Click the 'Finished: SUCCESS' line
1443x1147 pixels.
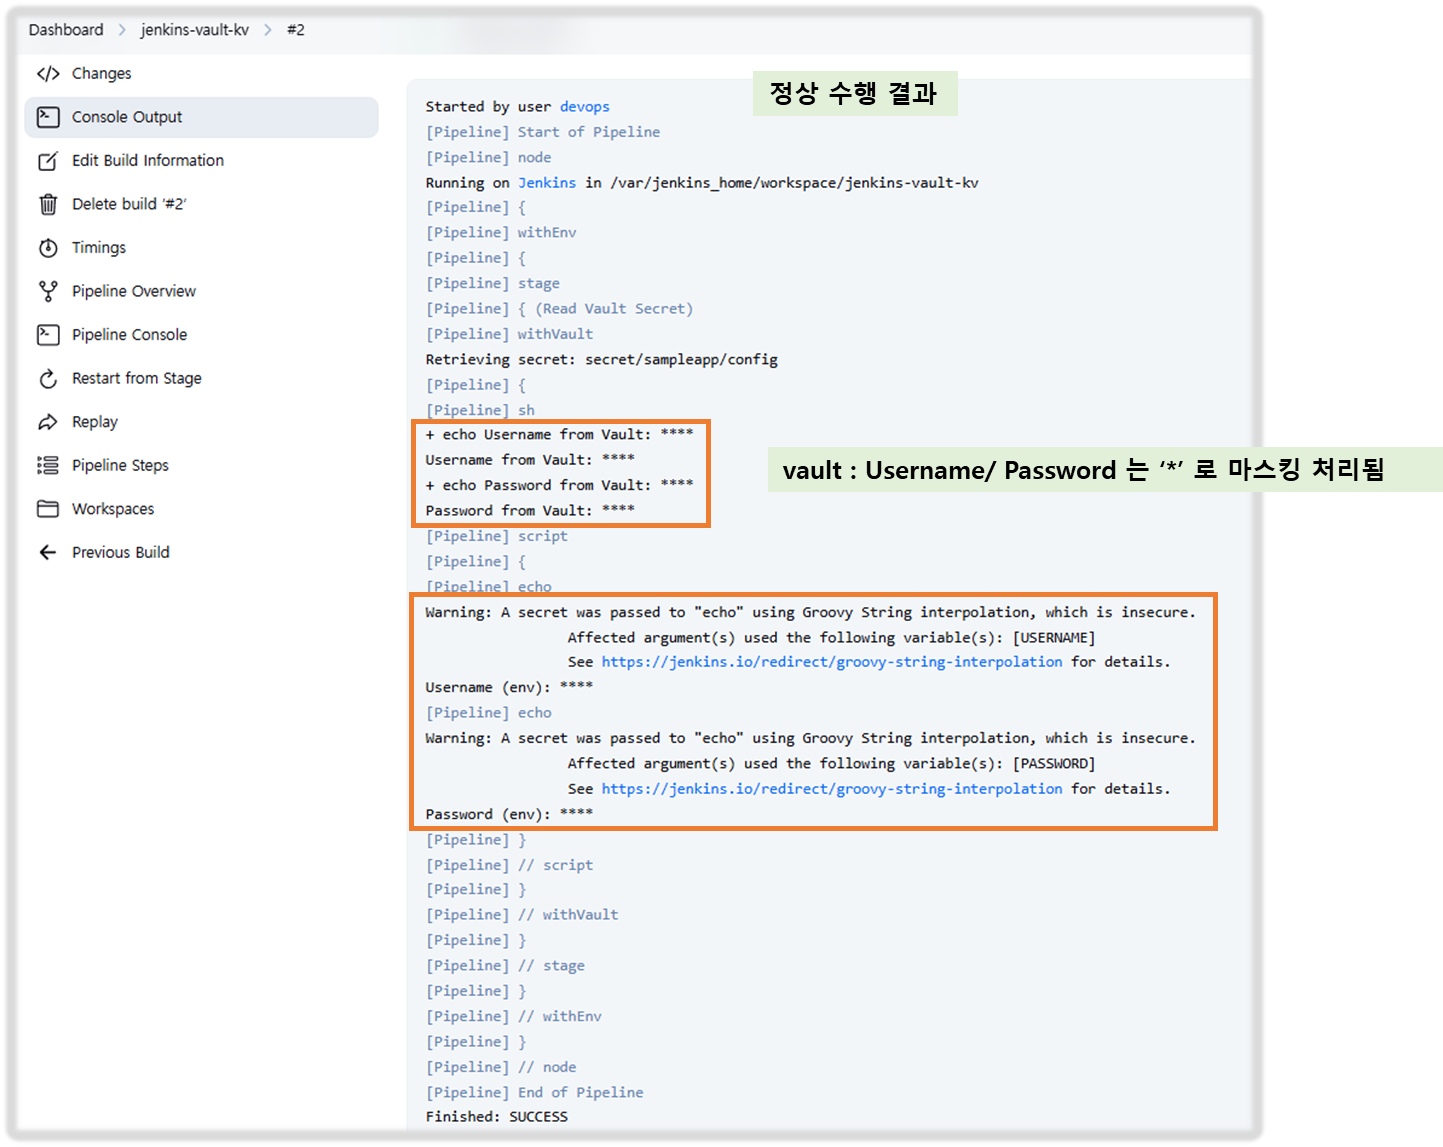tap(497, 1117)
